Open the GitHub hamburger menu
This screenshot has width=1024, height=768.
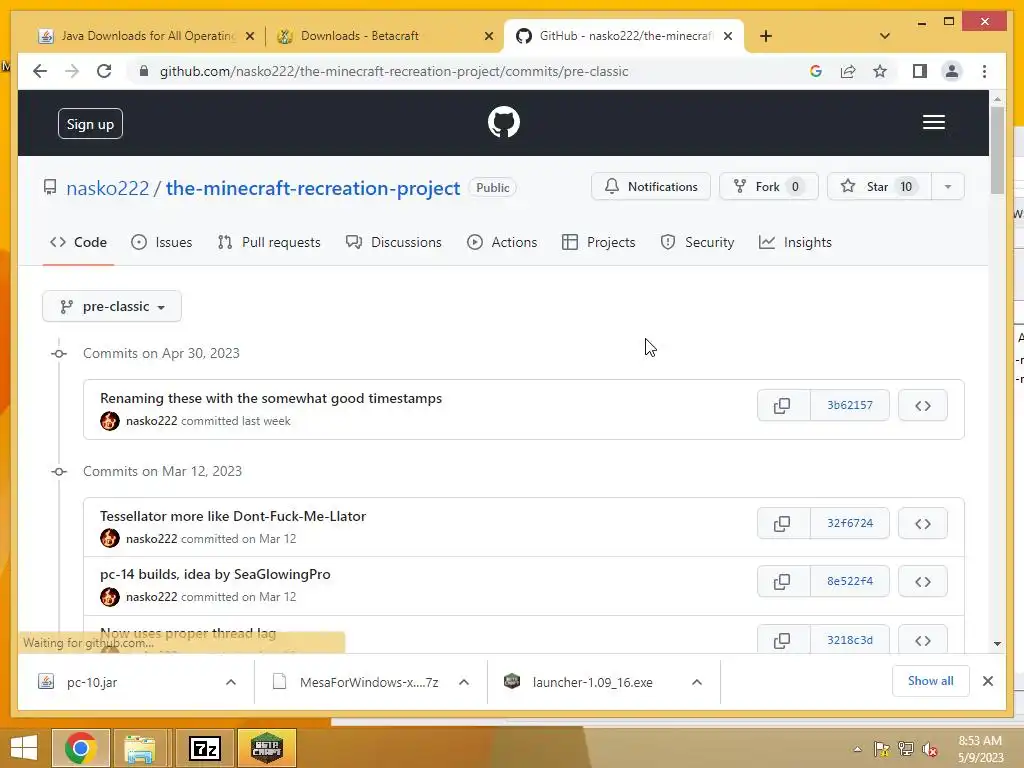933,122
